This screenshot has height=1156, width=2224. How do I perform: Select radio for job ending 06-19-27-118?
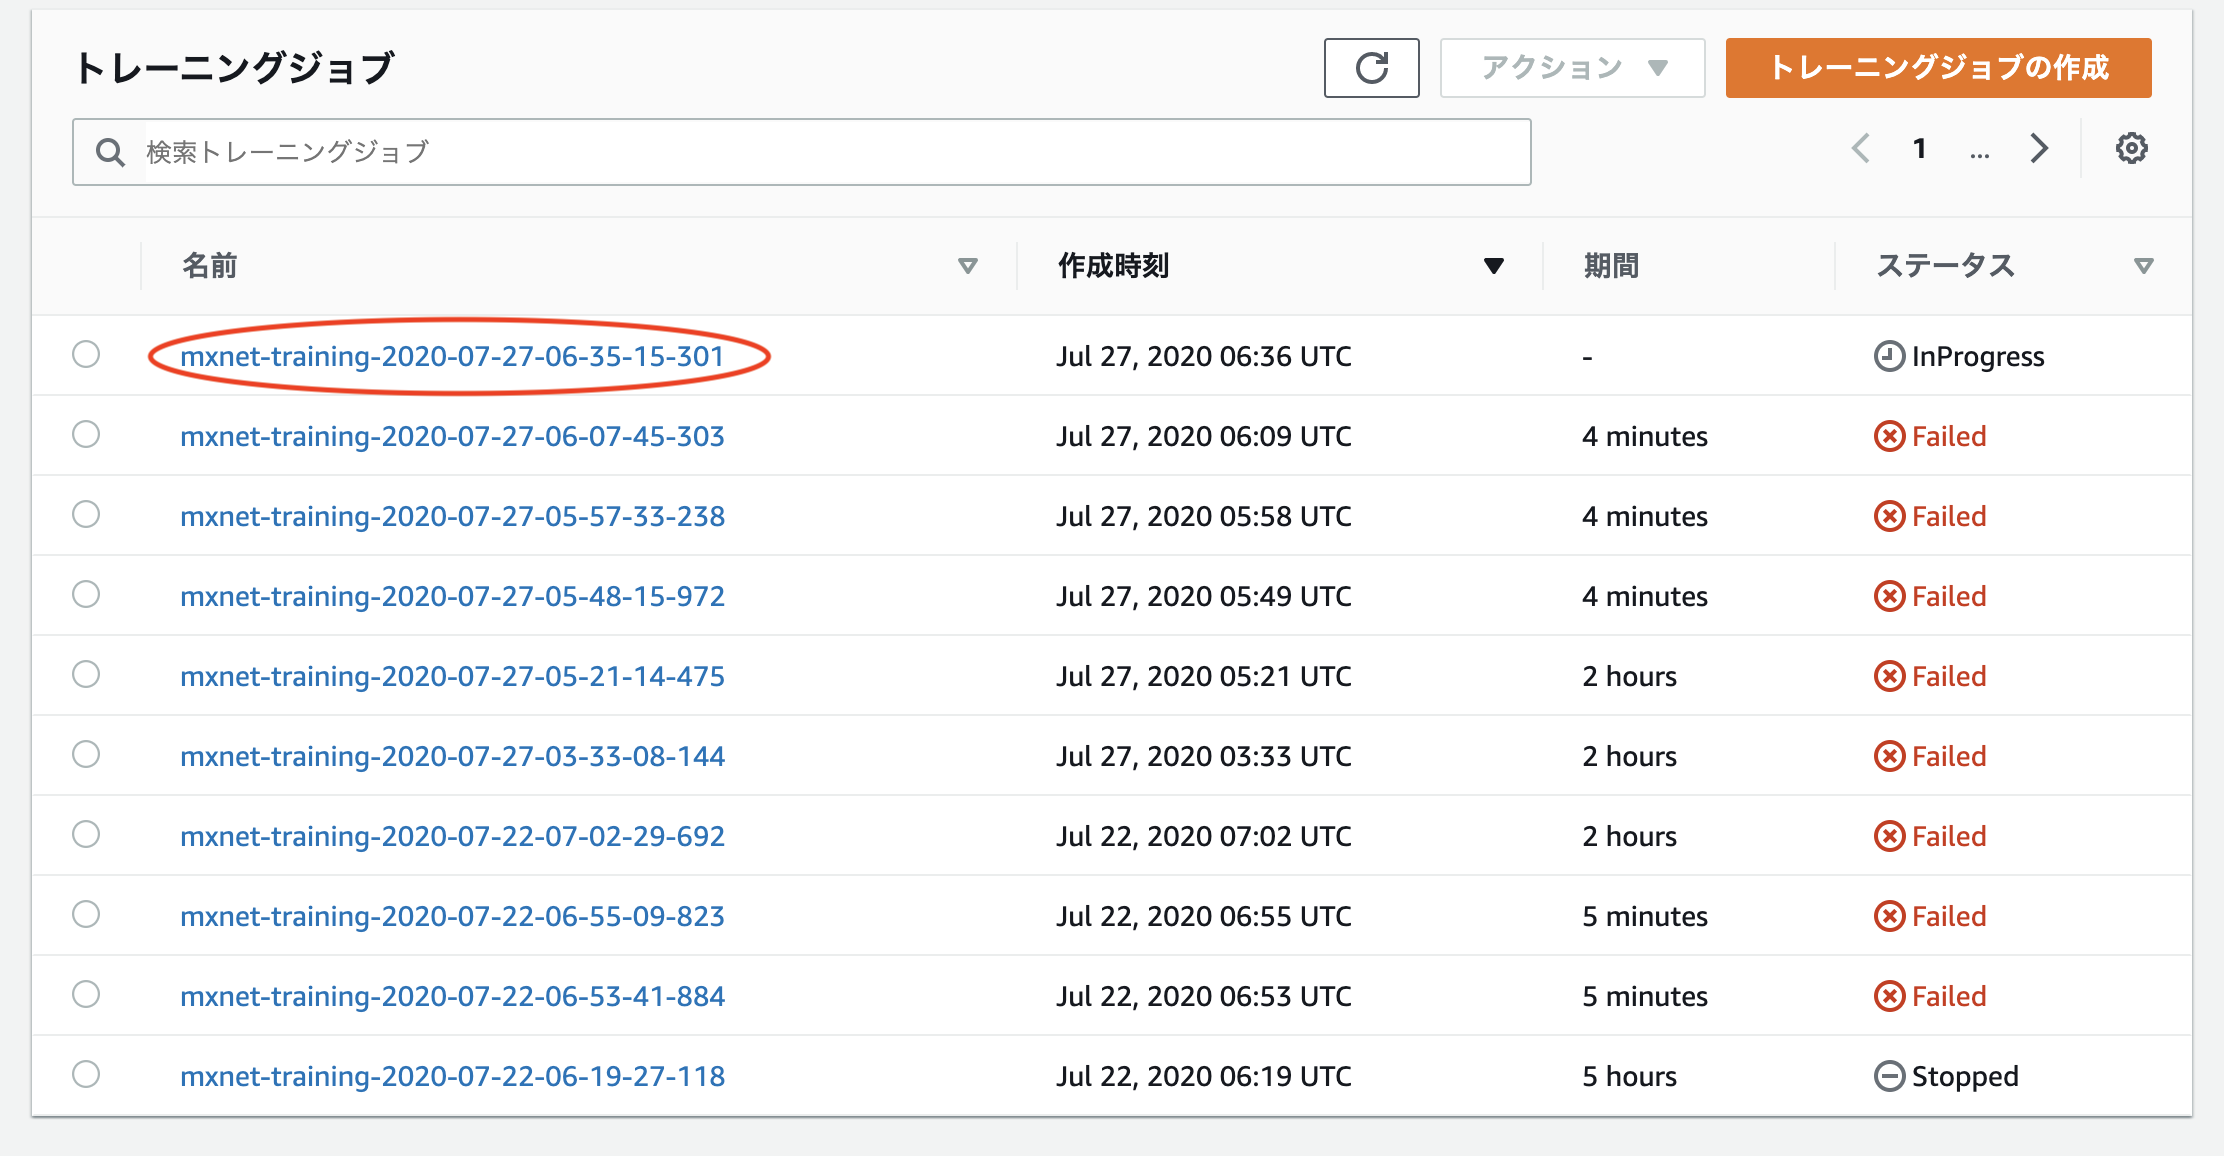click(86, 1075)
